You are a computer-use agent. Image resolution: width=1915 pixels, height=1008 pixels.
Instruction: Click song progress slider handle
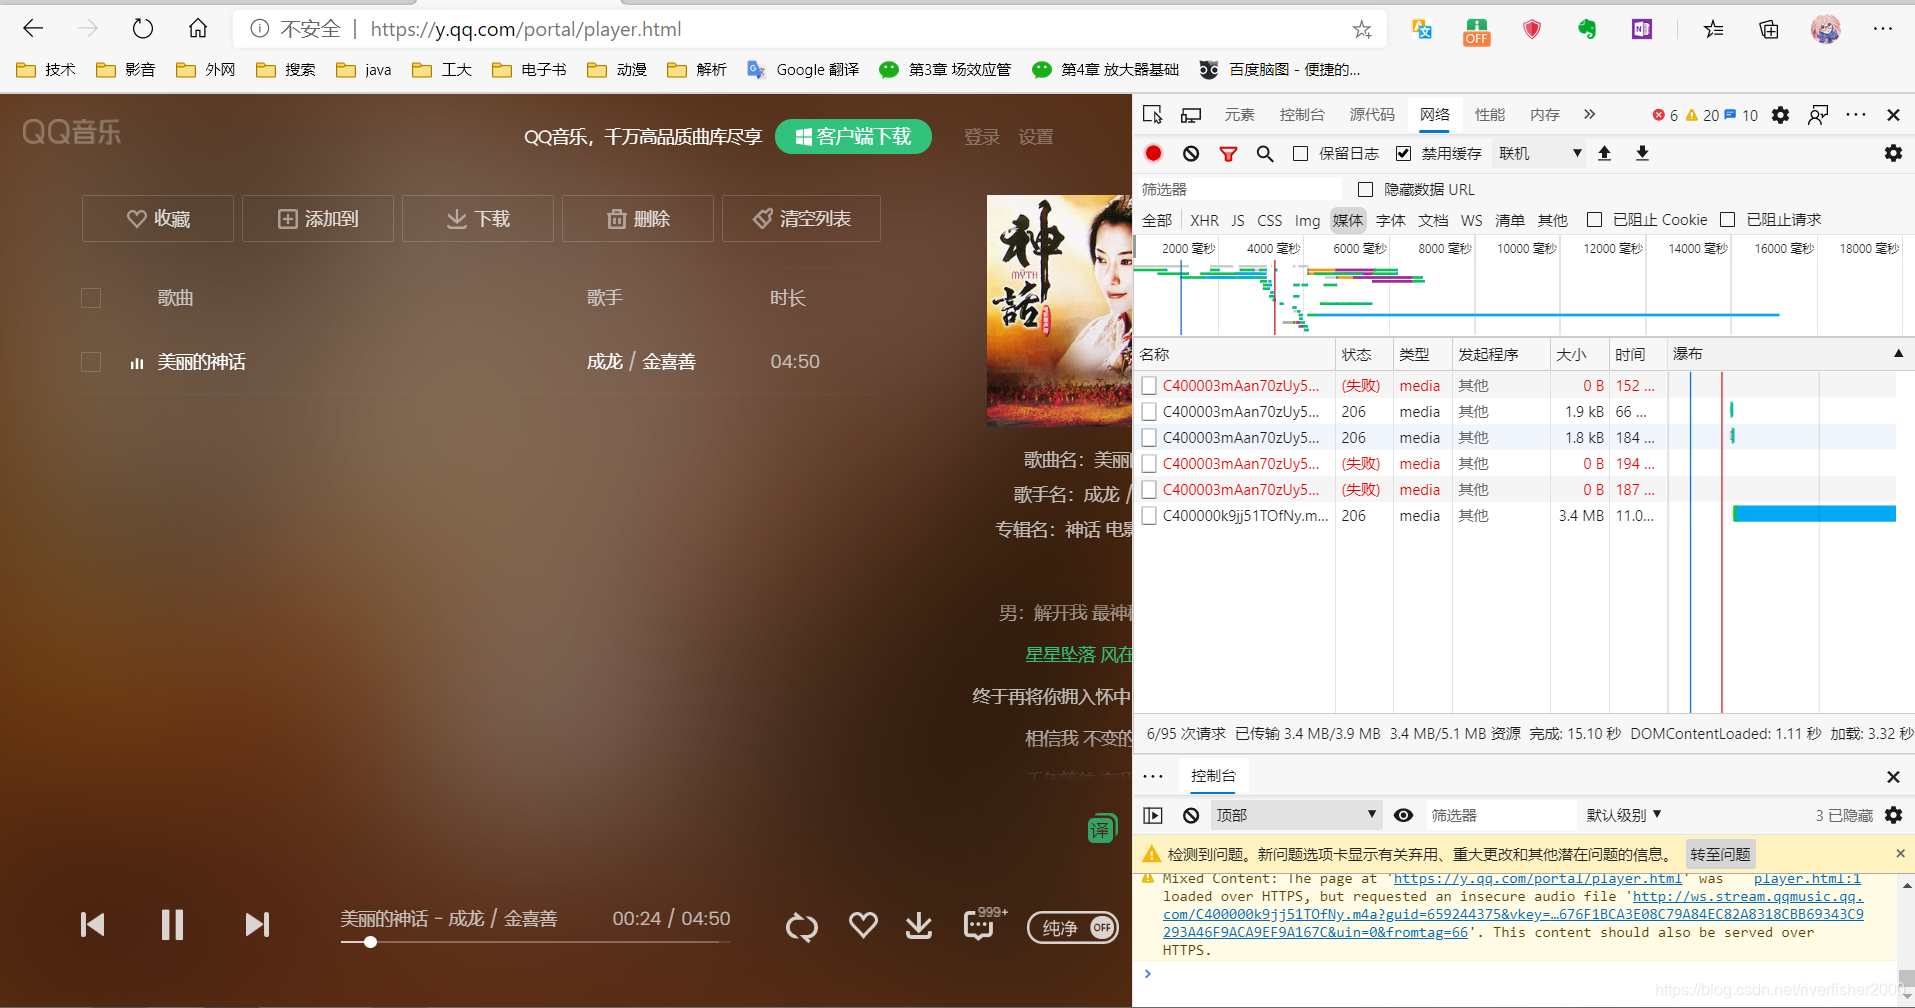coord(370,942)
